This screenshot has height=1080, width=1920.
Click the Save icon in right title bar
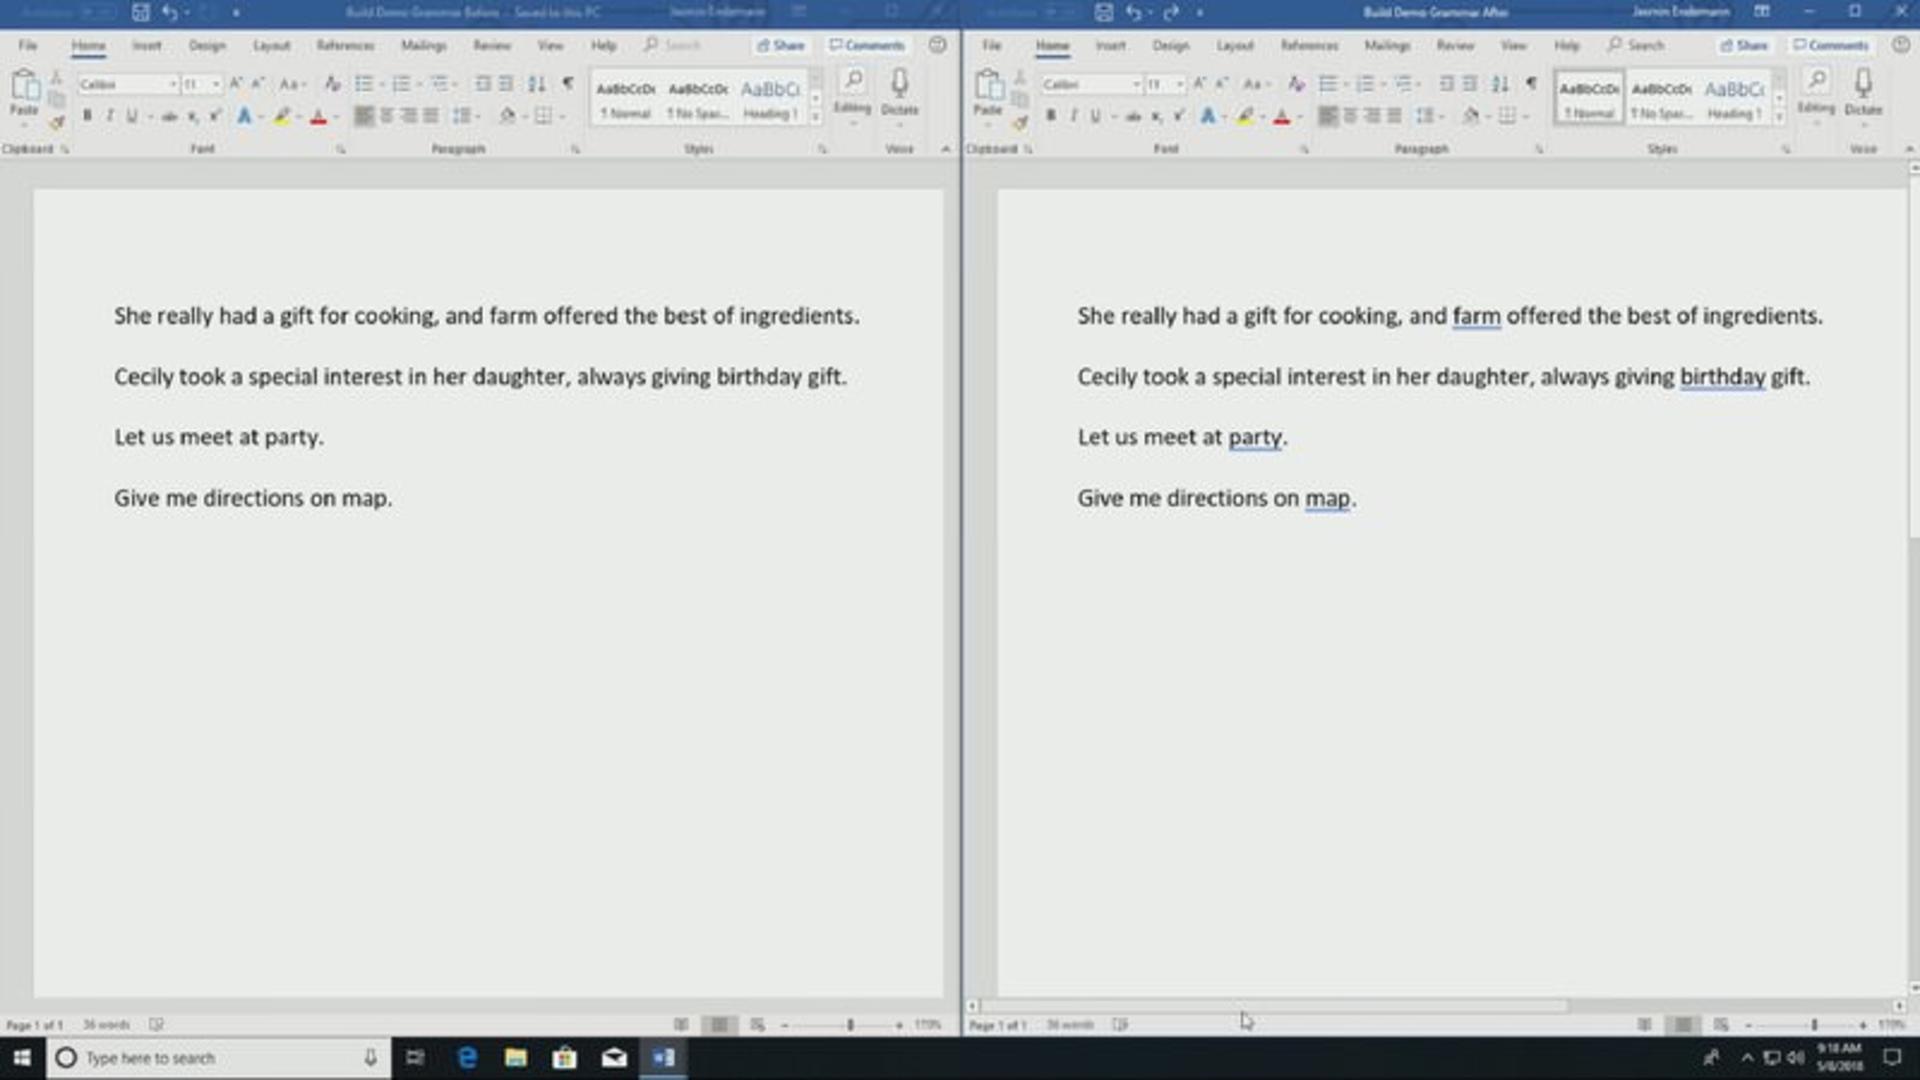tap(1103, 13)
